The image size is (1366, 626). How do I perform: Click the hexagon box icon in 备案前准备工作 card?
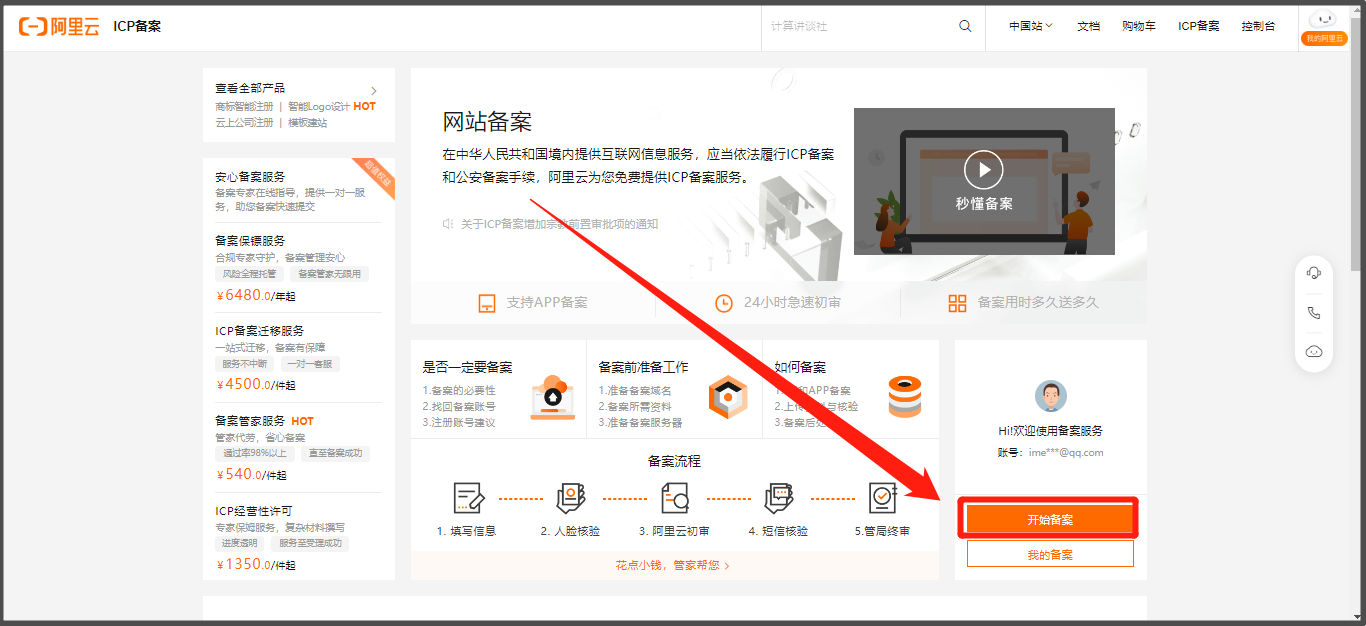(728, 397)
